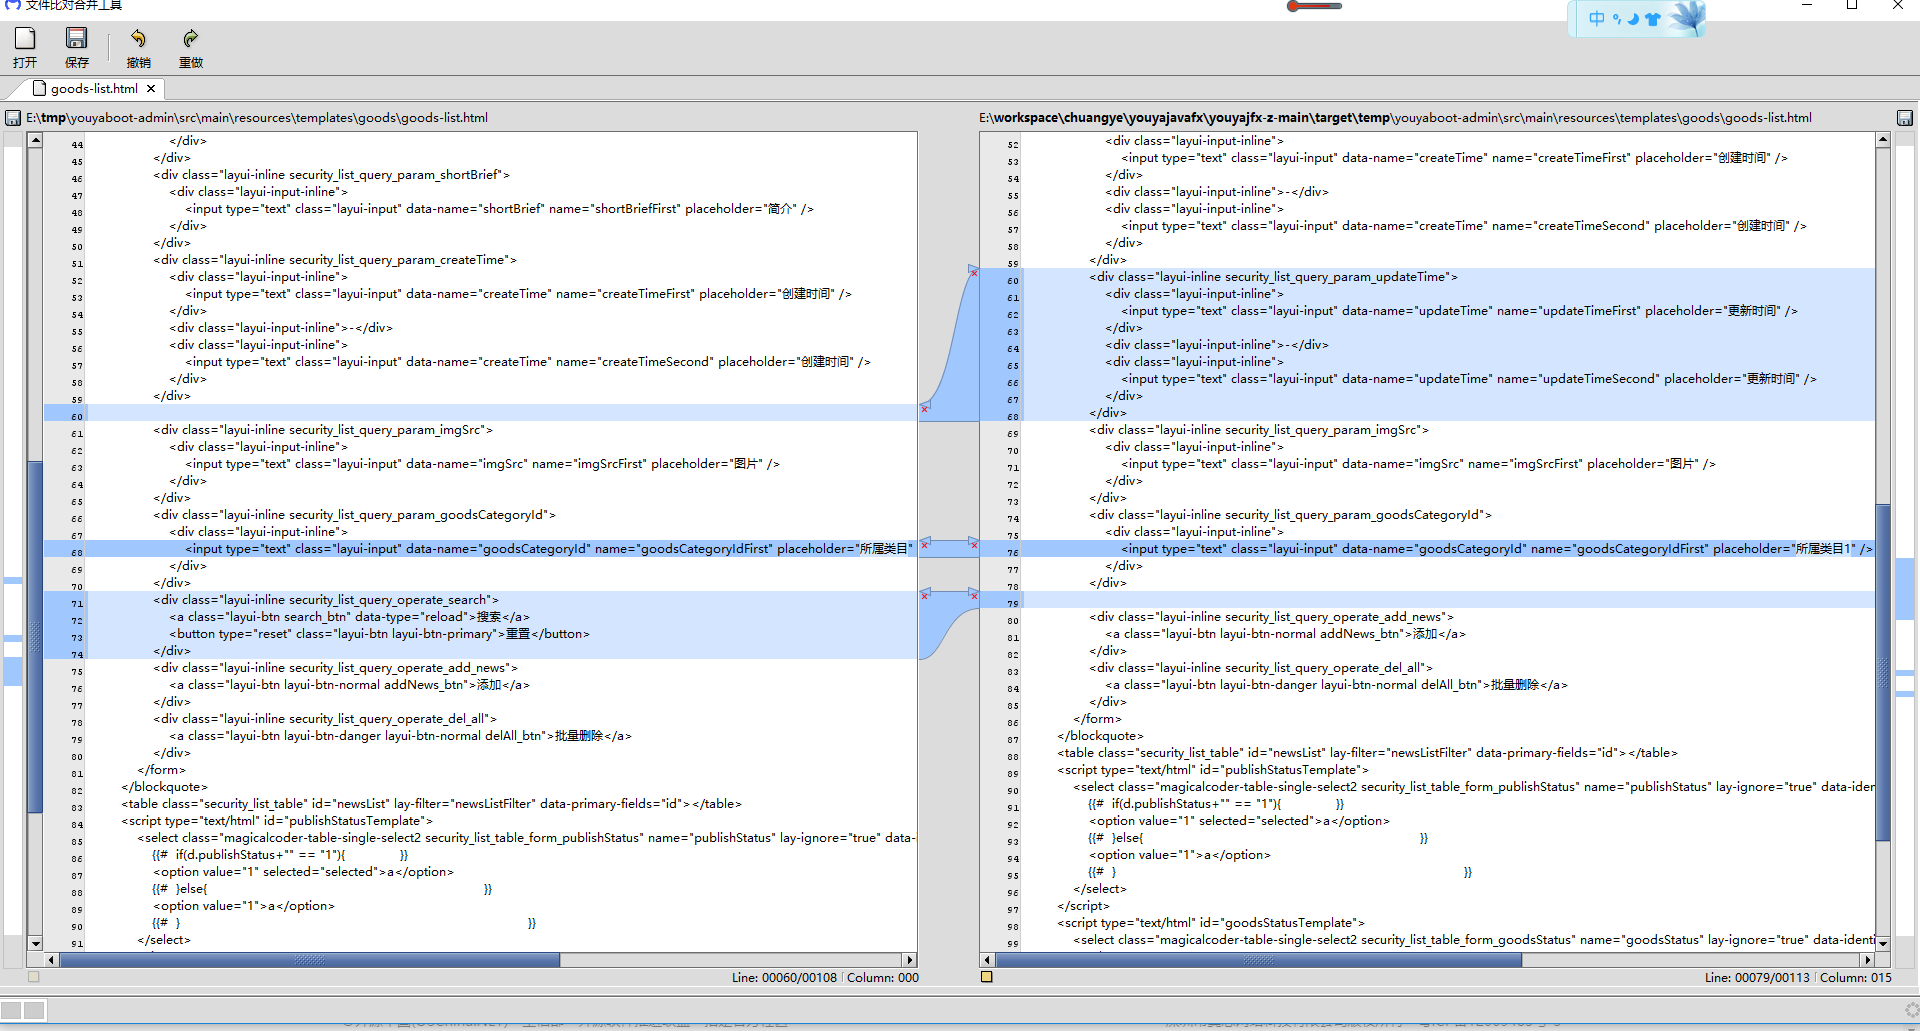Image resolution: width=1920 pixels, height=1031 pixels.
Task: Click the left pane vertical scroll up arrow
Action: [x=35, y=140]
